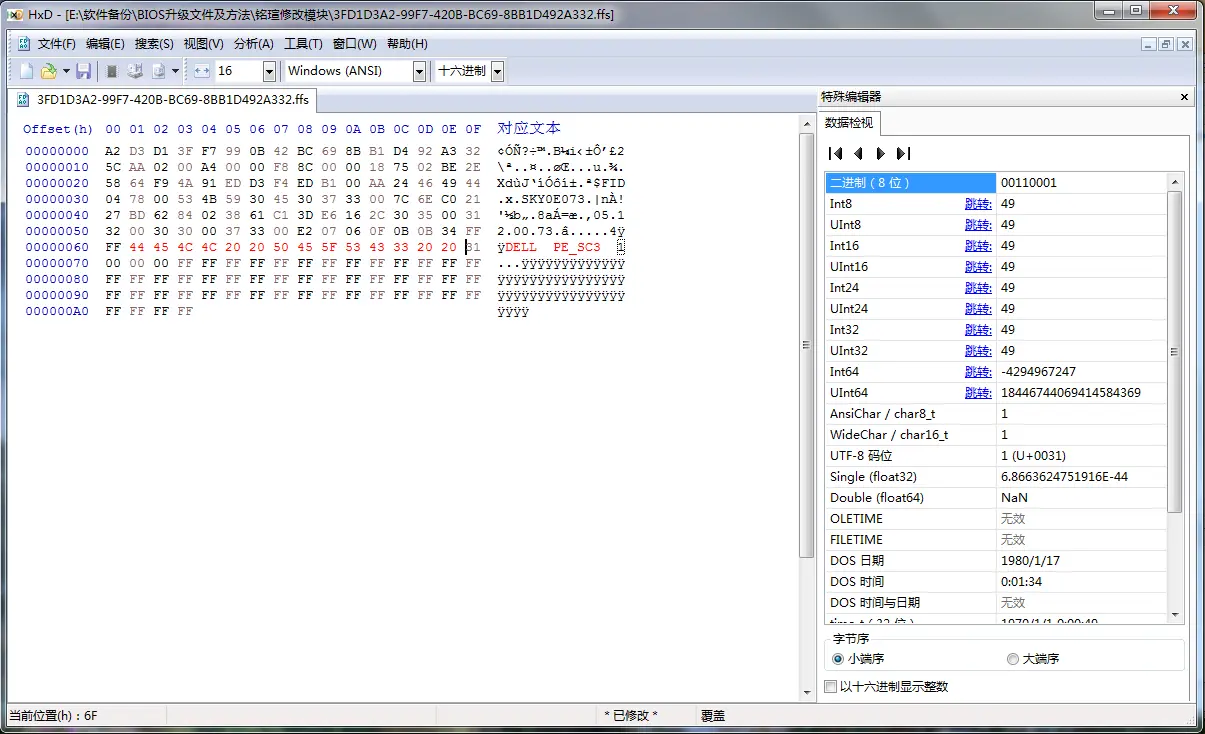Image resolution: width=1205 pixels, height=734 pixels.
Task: Click the document icon left of 文件 menu
Action: (24, 44)
